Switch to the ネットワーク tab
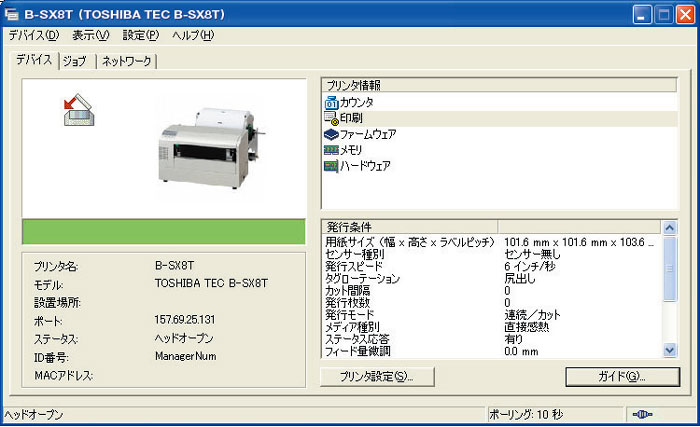This screenshot has height=427, width=700. pyautogui.click(x=125, y=61)
